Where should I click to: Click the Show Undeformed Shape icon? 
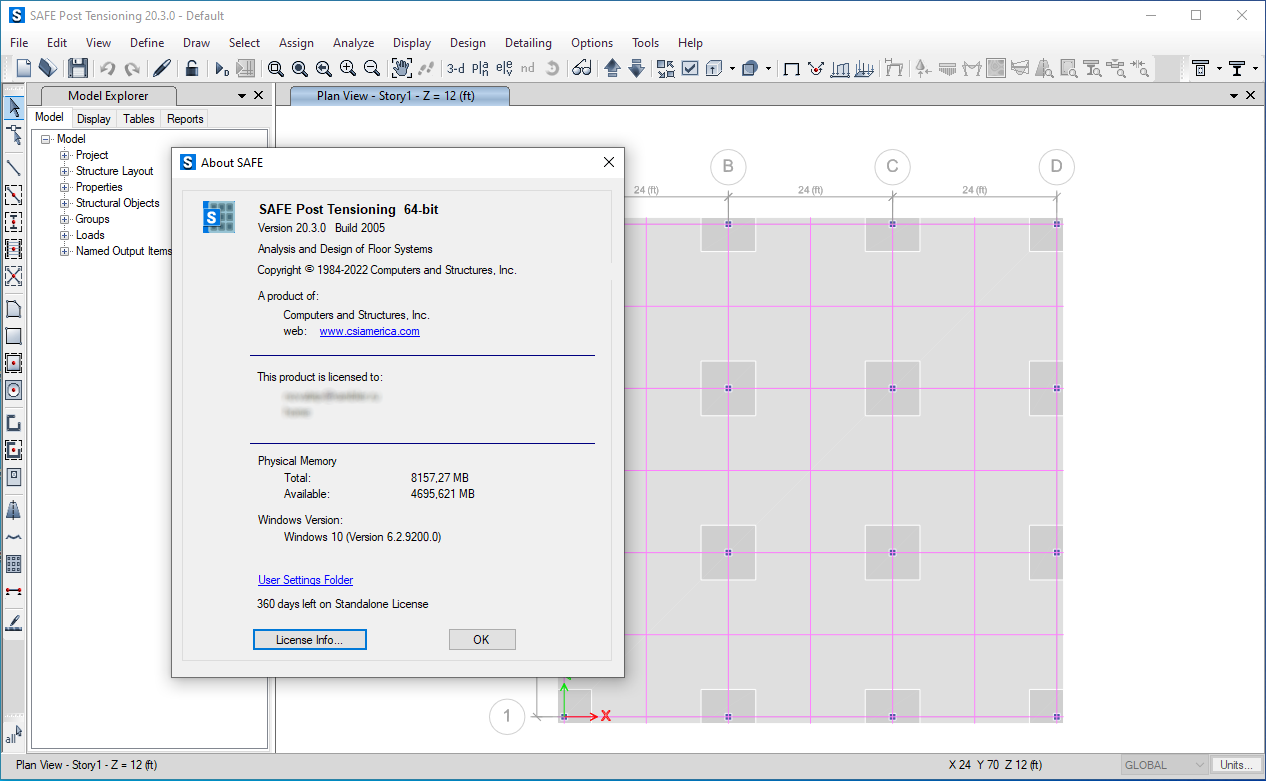click(x=792, y=68)
